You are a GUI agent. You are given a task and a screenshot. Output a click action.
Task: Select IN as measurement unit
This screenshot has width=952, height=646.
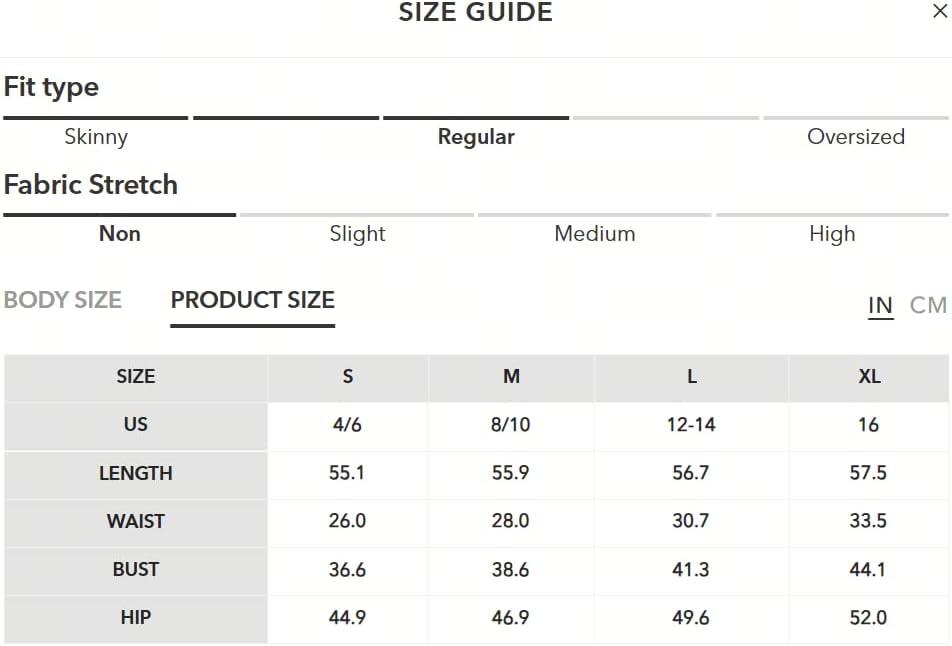pos(880,305)
